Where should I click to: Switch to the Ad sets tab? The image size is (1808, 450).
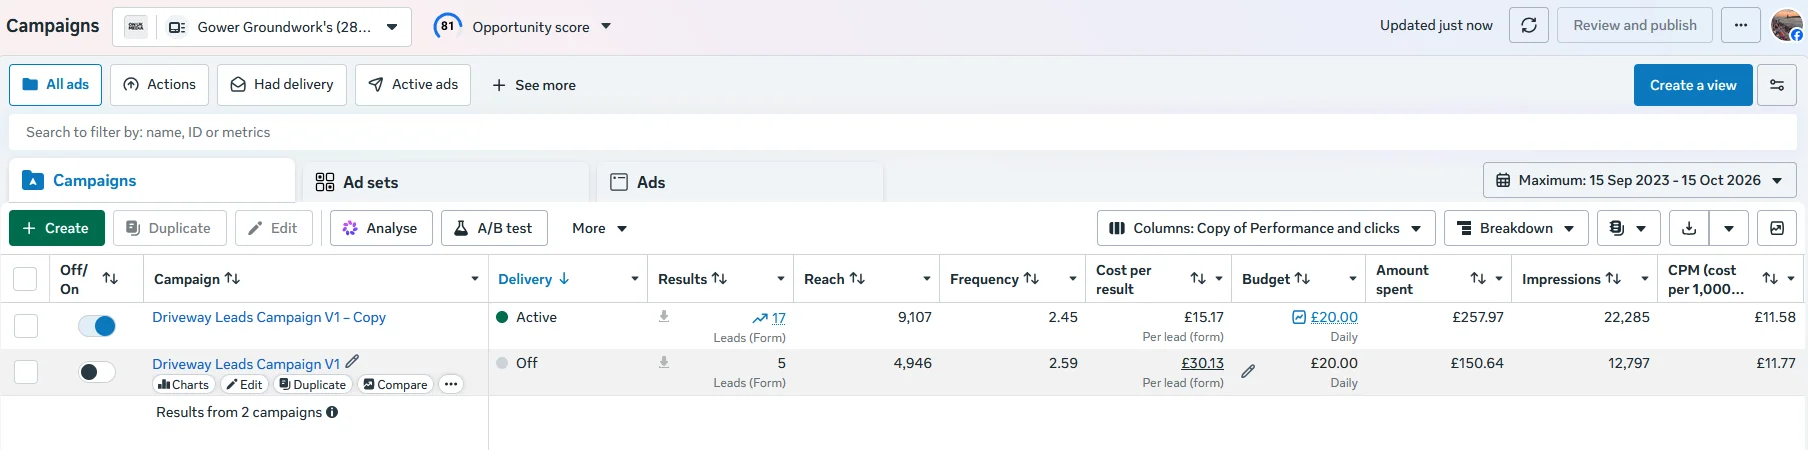446,182
